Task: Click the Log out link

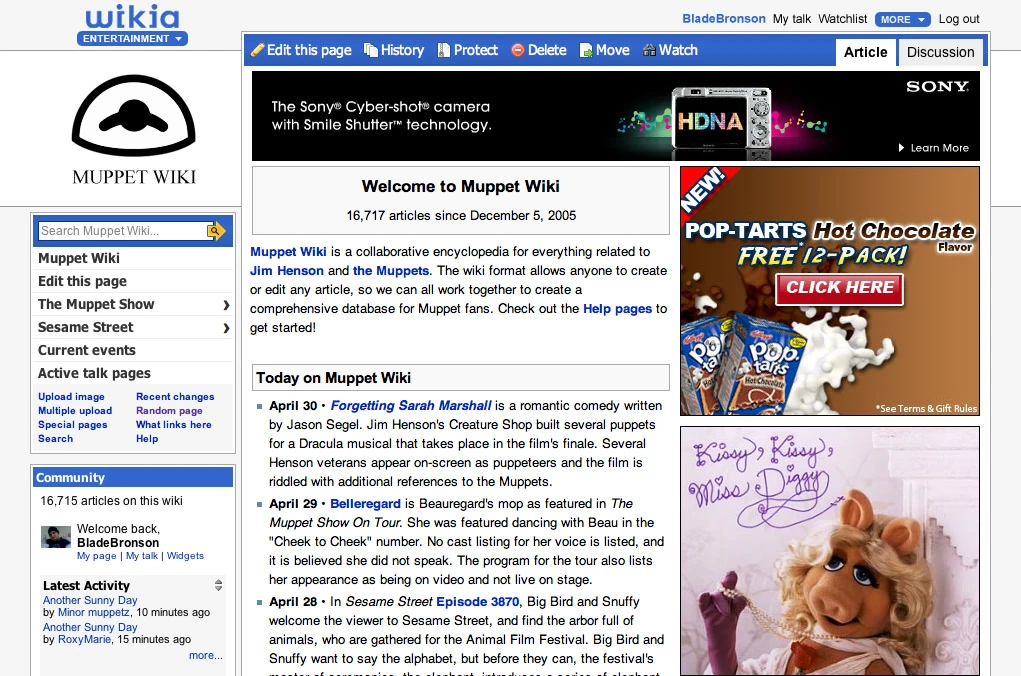Action: coord(958,19)
